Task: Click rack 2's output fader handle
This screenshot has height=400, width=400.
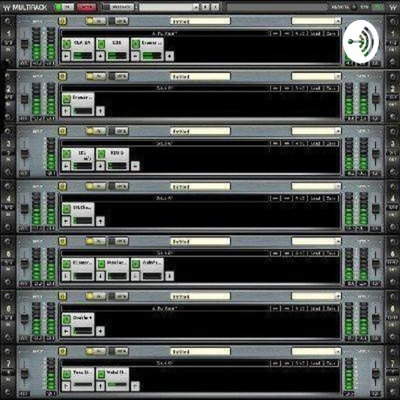Action: (x=376, y=99)
